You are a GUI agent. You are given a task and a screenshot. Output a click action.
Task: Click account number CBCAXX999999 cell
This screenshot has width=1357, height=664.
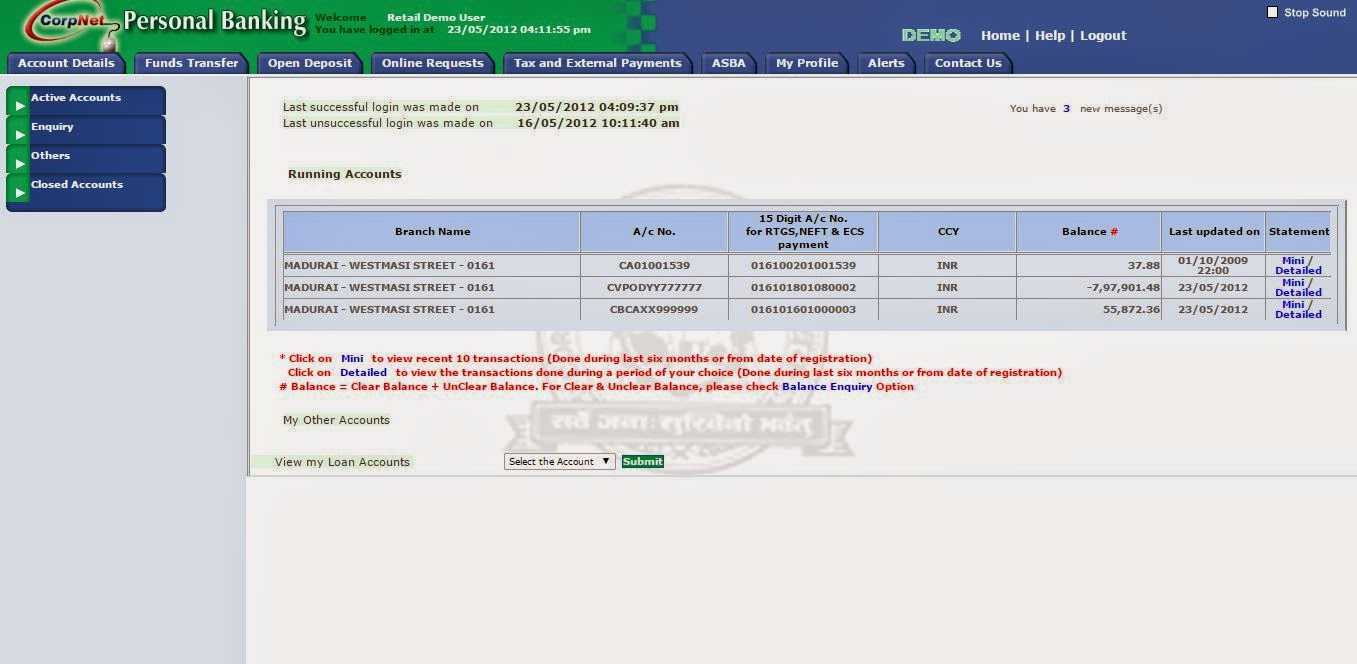pos(654,309)
